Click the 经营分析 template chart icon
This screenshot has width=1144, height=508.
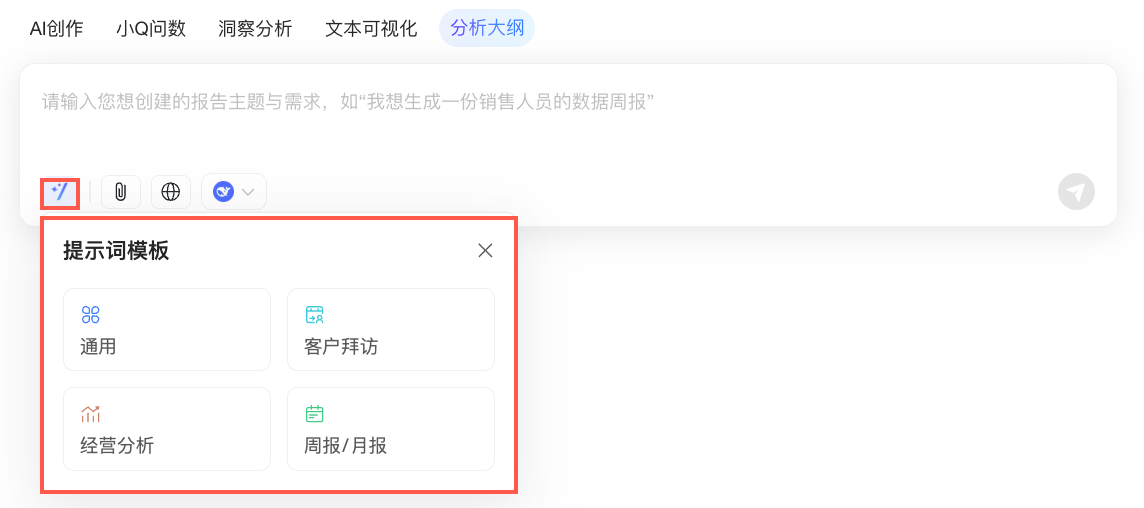click(91, 414)
